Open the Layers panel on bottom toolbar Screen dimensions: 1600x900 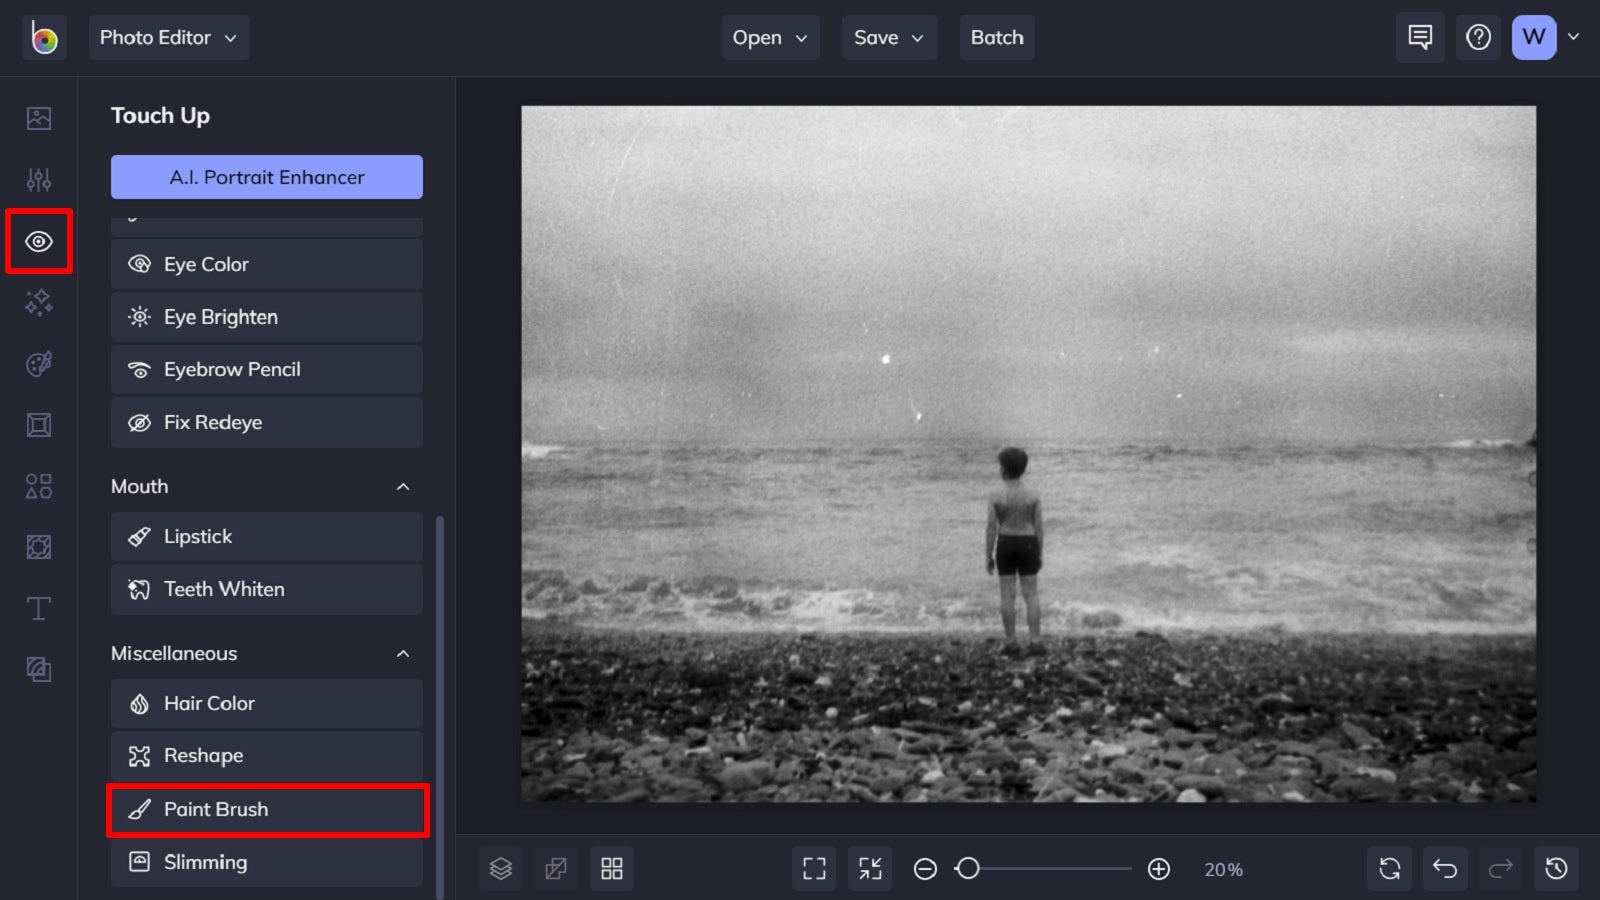coord(500,868)
